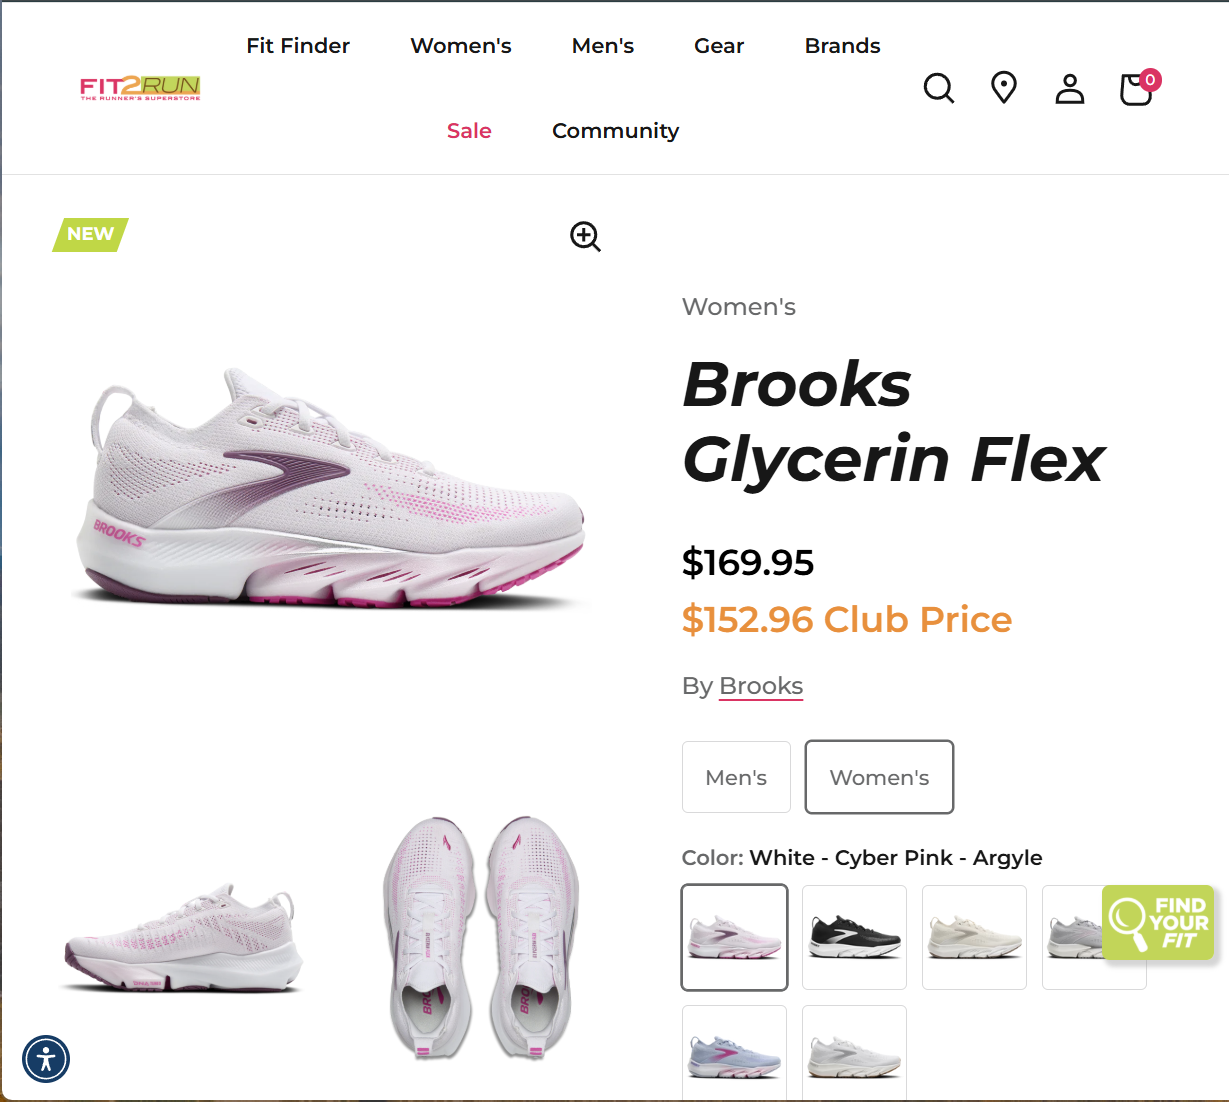Open the shopping cart icon

point(1137,88)
